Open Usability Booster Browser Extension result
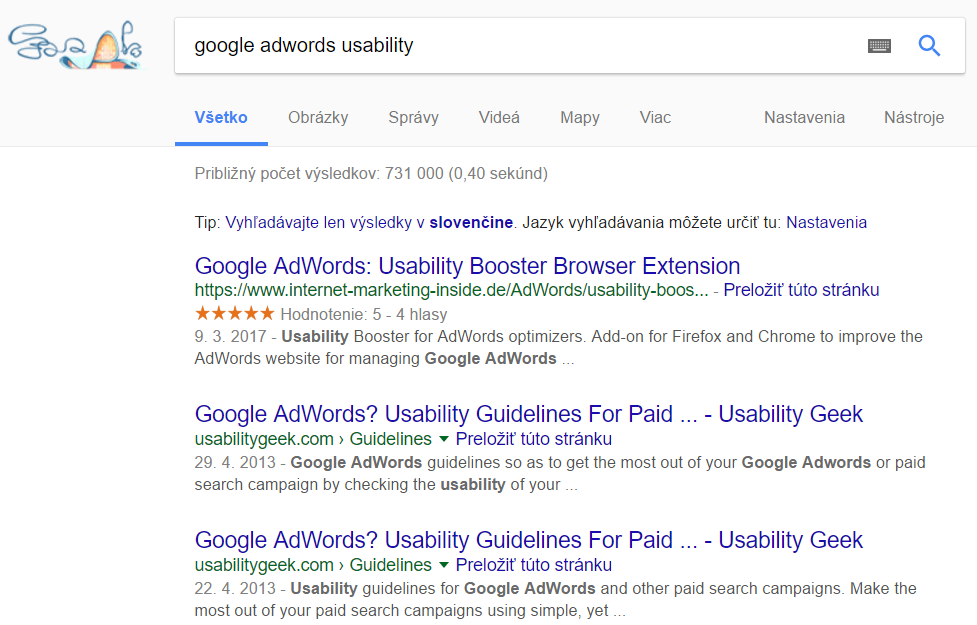977x625 pixels. point(467,266)
